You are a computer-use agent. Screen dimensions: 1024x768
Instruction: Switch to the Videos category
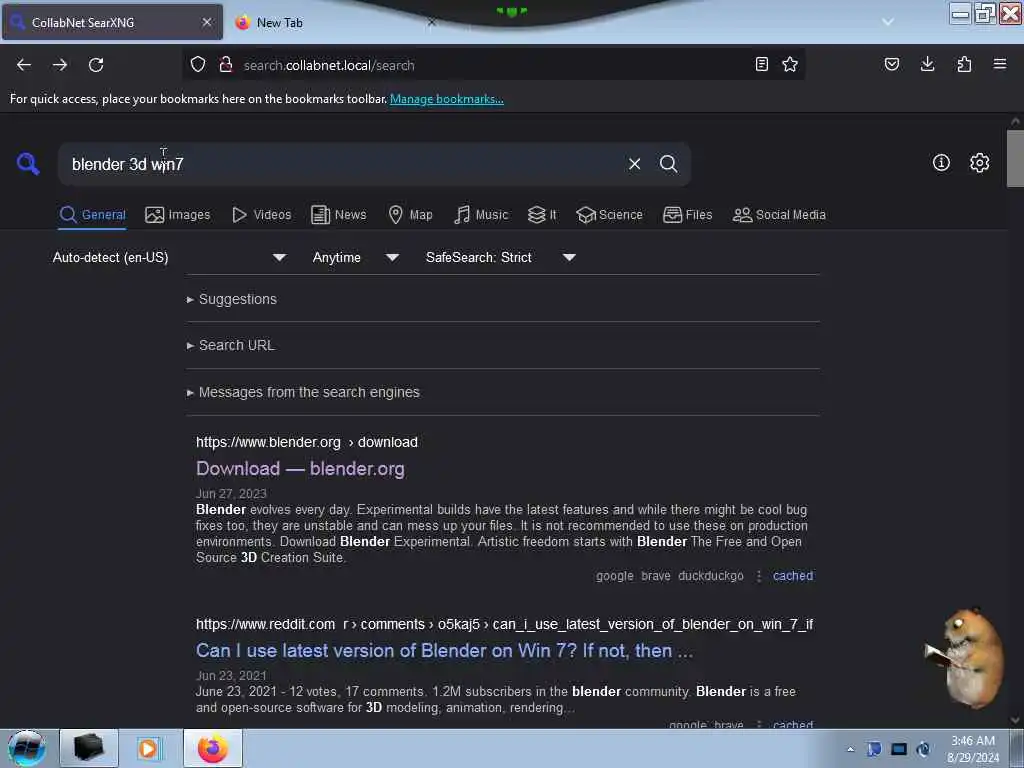tap(261, 215)
